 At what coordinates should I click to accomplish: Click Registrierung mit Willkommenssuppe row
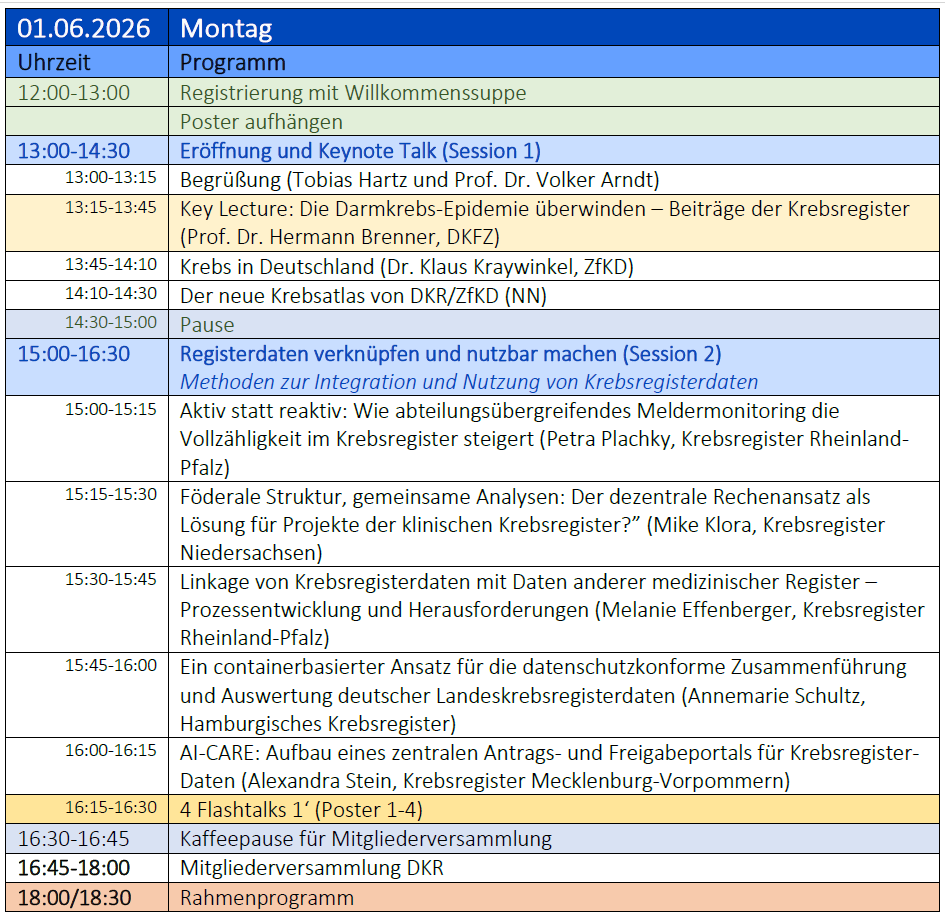353,93
